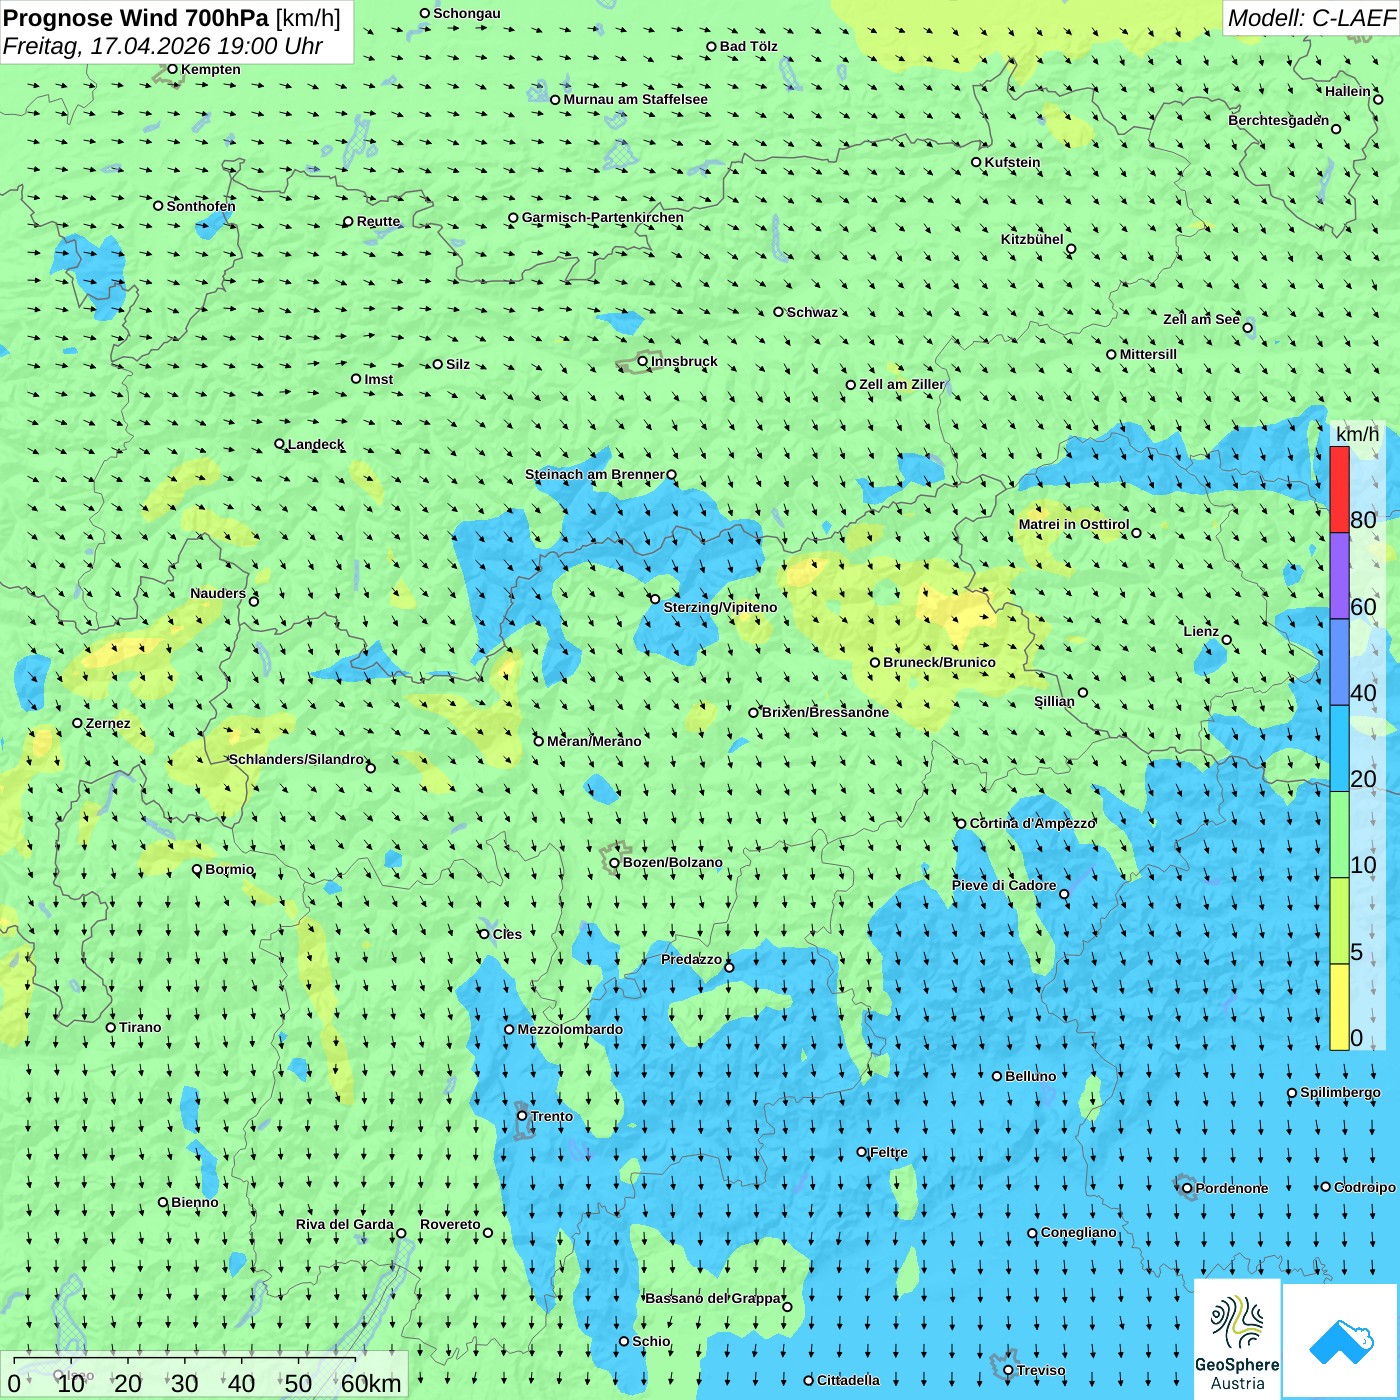Click the Zell am Ziller label
The image size is (1400, 1400).
click(x=901, y=384)
